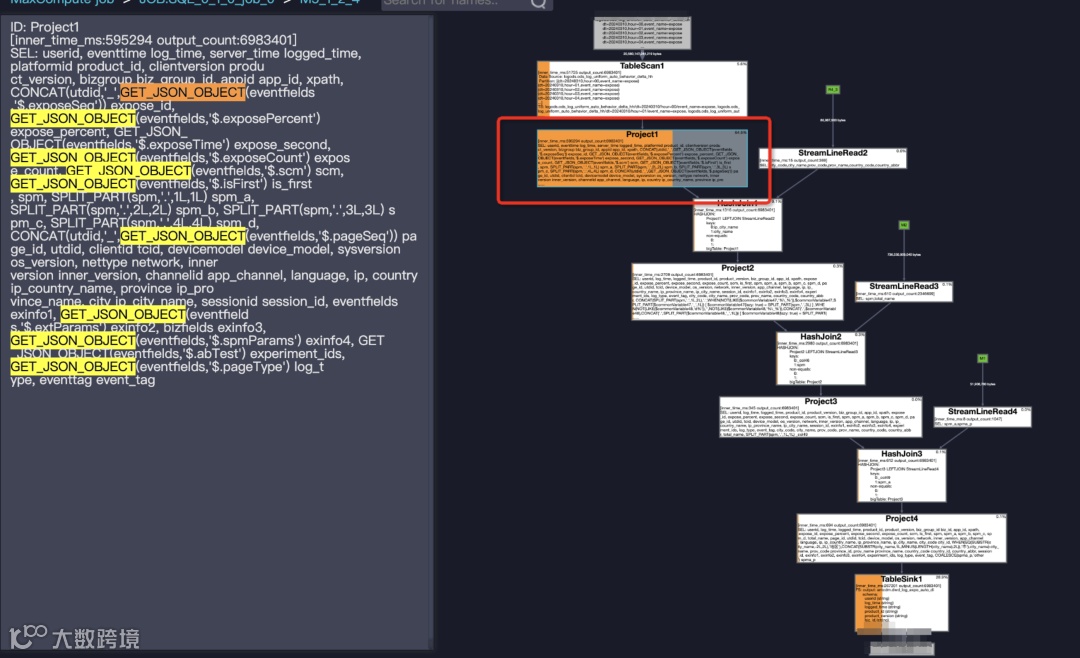Click the 'ip_country_name, province ip_pro' line
Screen dimensions: 1080x658
pos(112,289)
